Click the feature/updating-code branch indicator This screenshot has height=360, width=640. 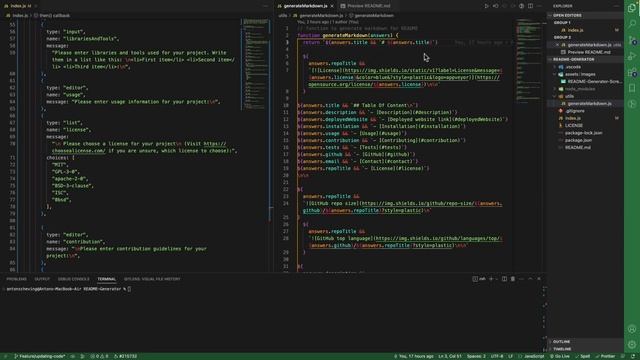(x=40, y=356)
